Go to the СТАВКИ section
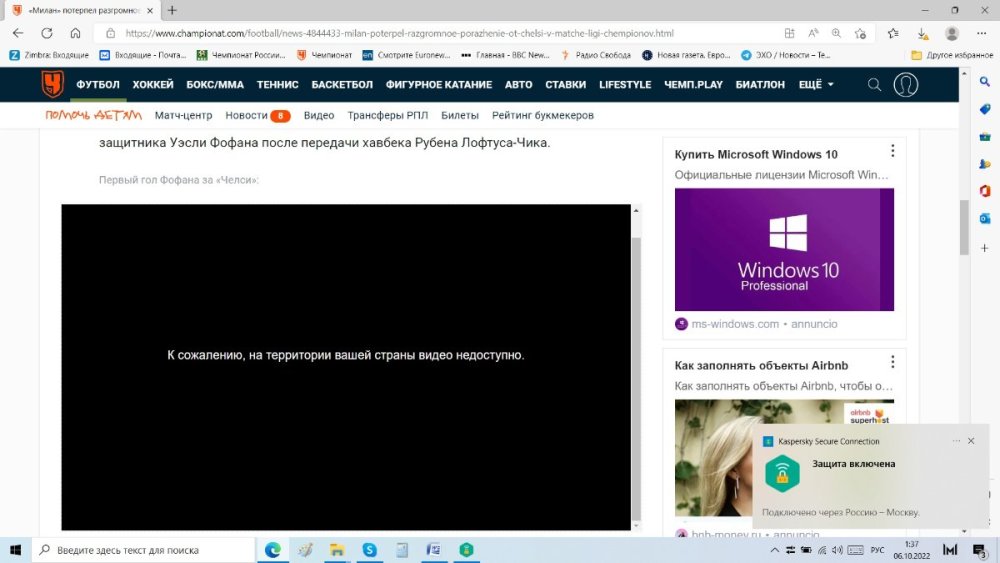Viewport: 1000px width, 563px height. (x=565, y=84)
